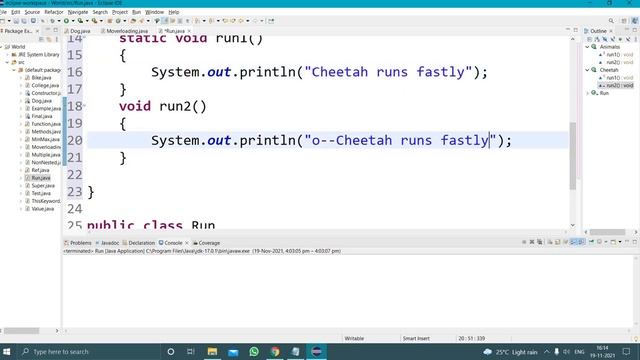Maximize the Console view

point(635,242)
